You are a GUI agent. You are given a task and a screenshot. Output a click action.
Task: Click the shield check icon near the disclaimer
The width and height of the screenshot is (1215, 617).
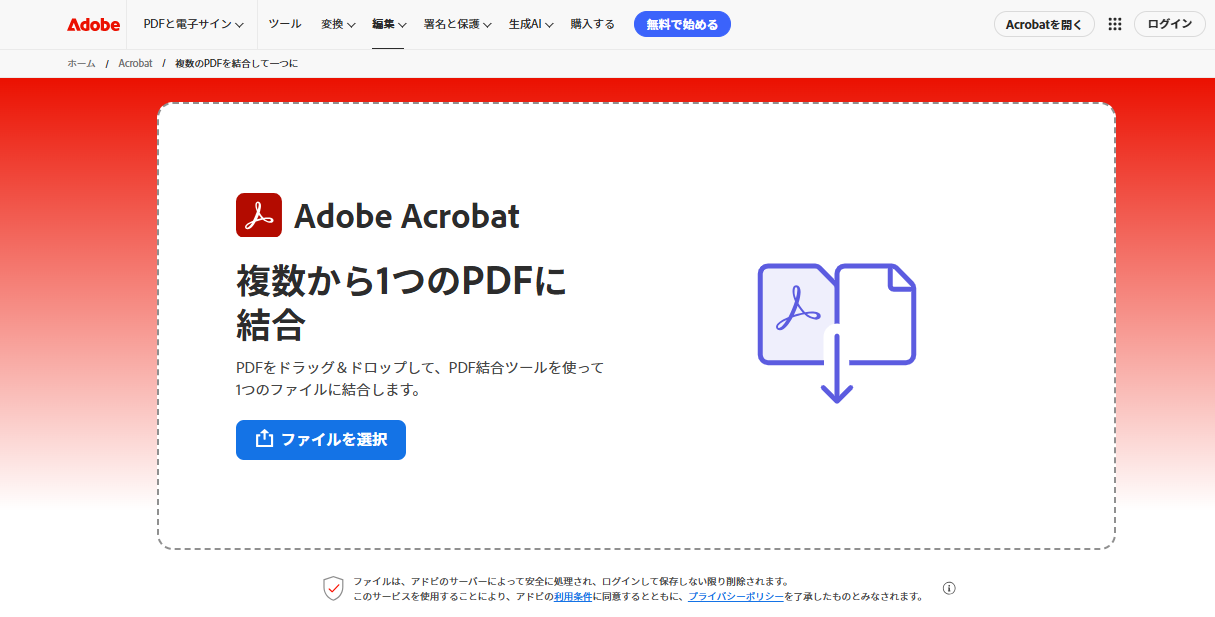pyautogui.click(x=332, y=589)
